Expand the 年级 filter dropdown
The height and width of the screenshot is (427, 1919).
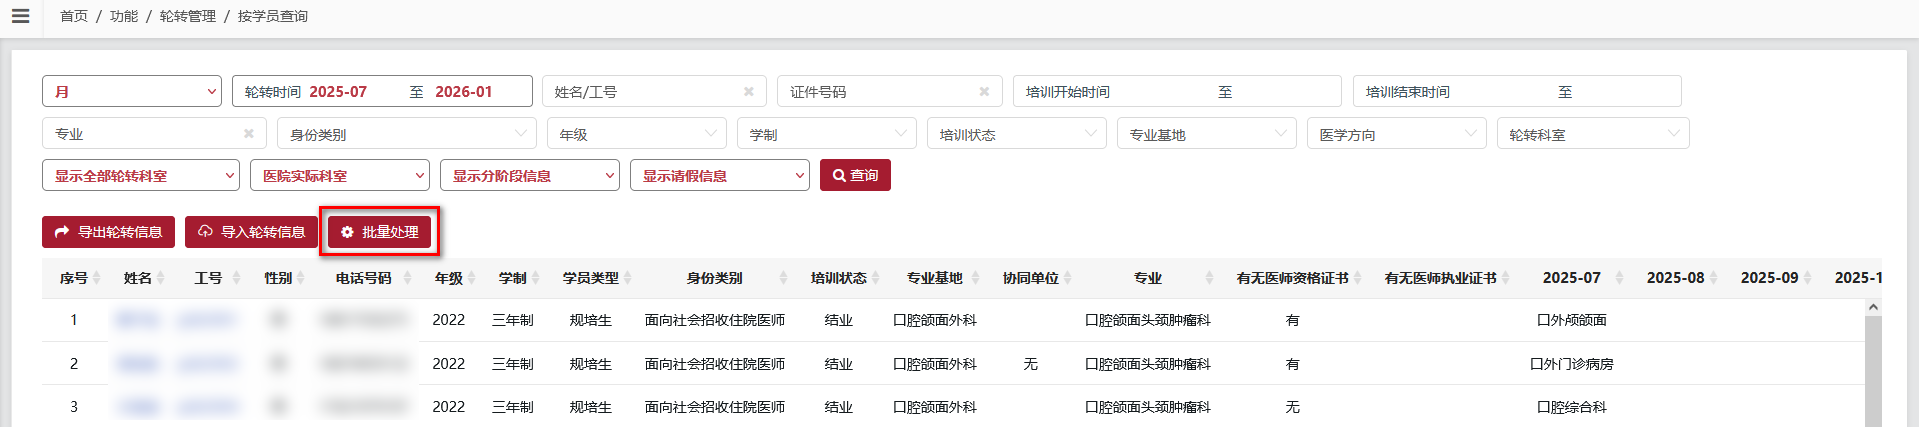637,134
